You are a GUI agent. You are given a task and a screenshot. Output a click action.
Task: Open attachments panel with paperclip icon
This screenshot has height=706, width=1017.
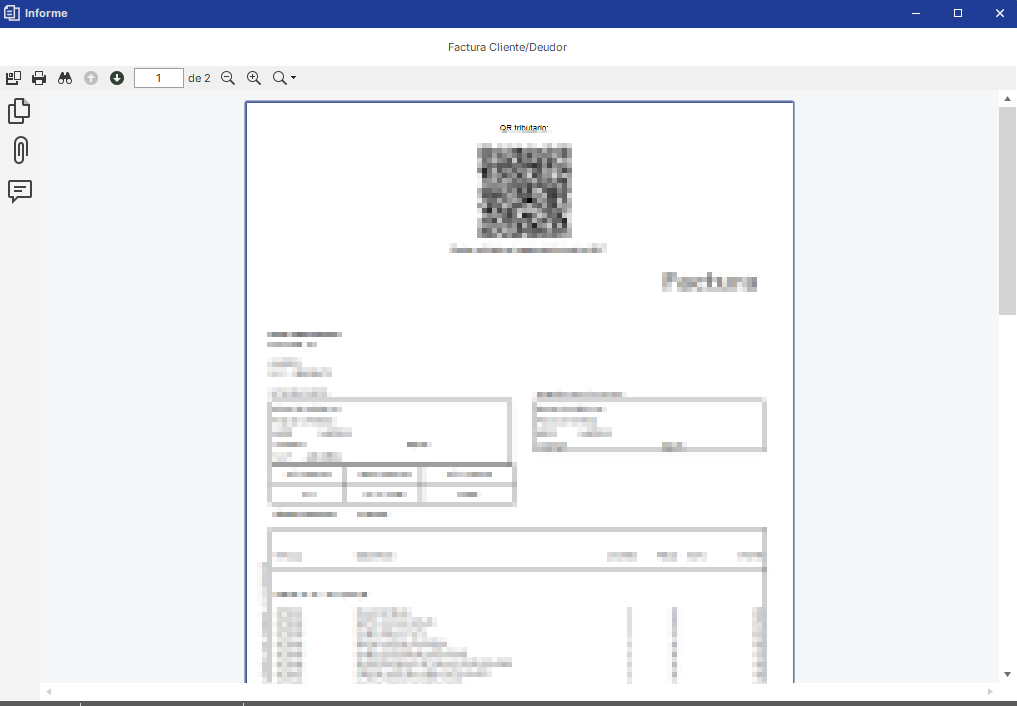(20, 150)
